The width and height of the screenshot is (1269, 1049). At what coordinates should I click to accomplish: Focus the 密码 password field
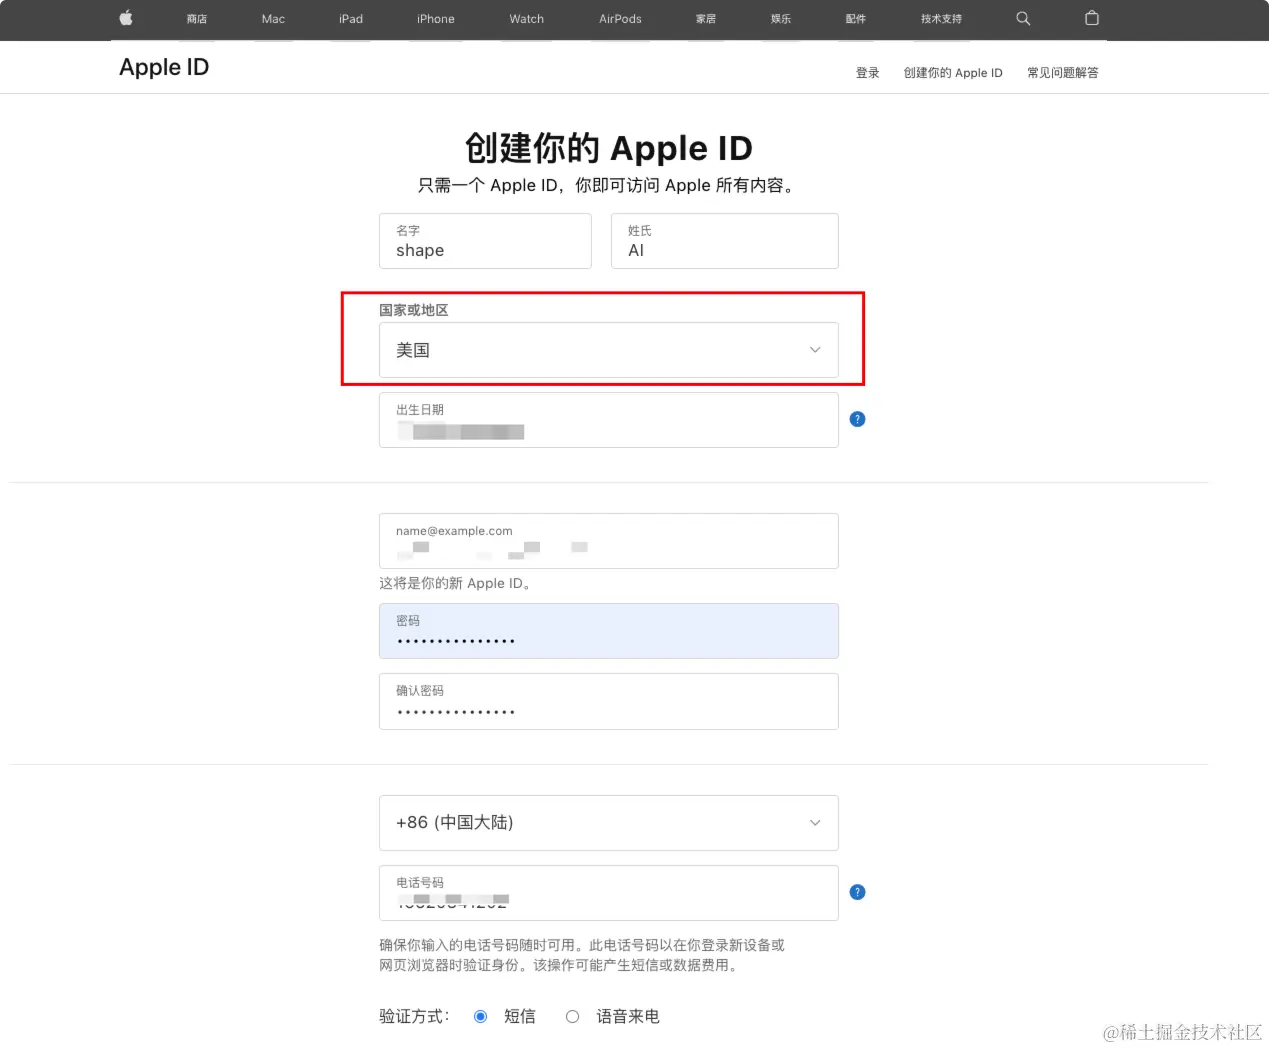click(608, 631)
